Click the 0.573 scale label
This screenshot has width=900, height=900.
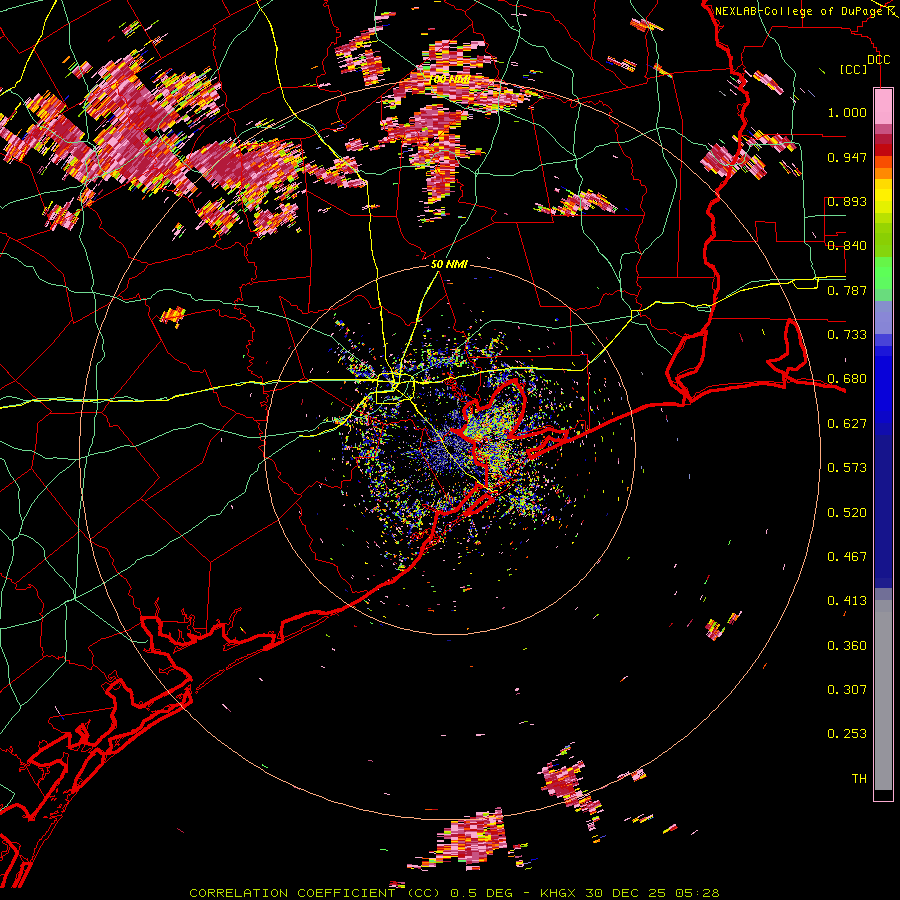[847, 468]
